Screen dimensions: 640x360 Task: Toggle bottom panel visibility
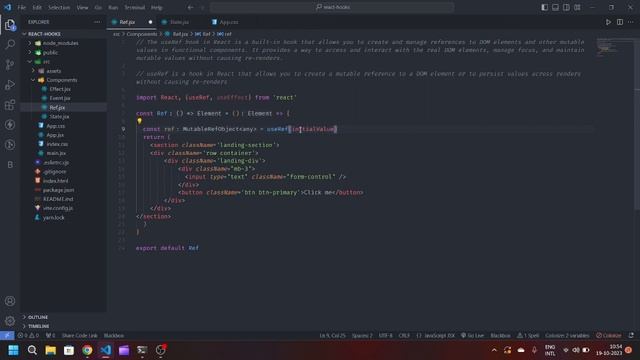coord(556,7)
